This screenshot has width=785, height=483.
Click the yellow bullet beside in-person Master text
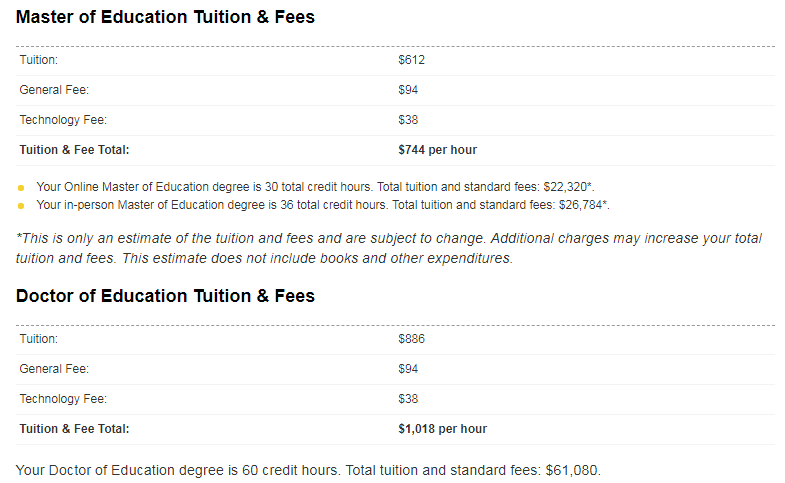point(21,206)
